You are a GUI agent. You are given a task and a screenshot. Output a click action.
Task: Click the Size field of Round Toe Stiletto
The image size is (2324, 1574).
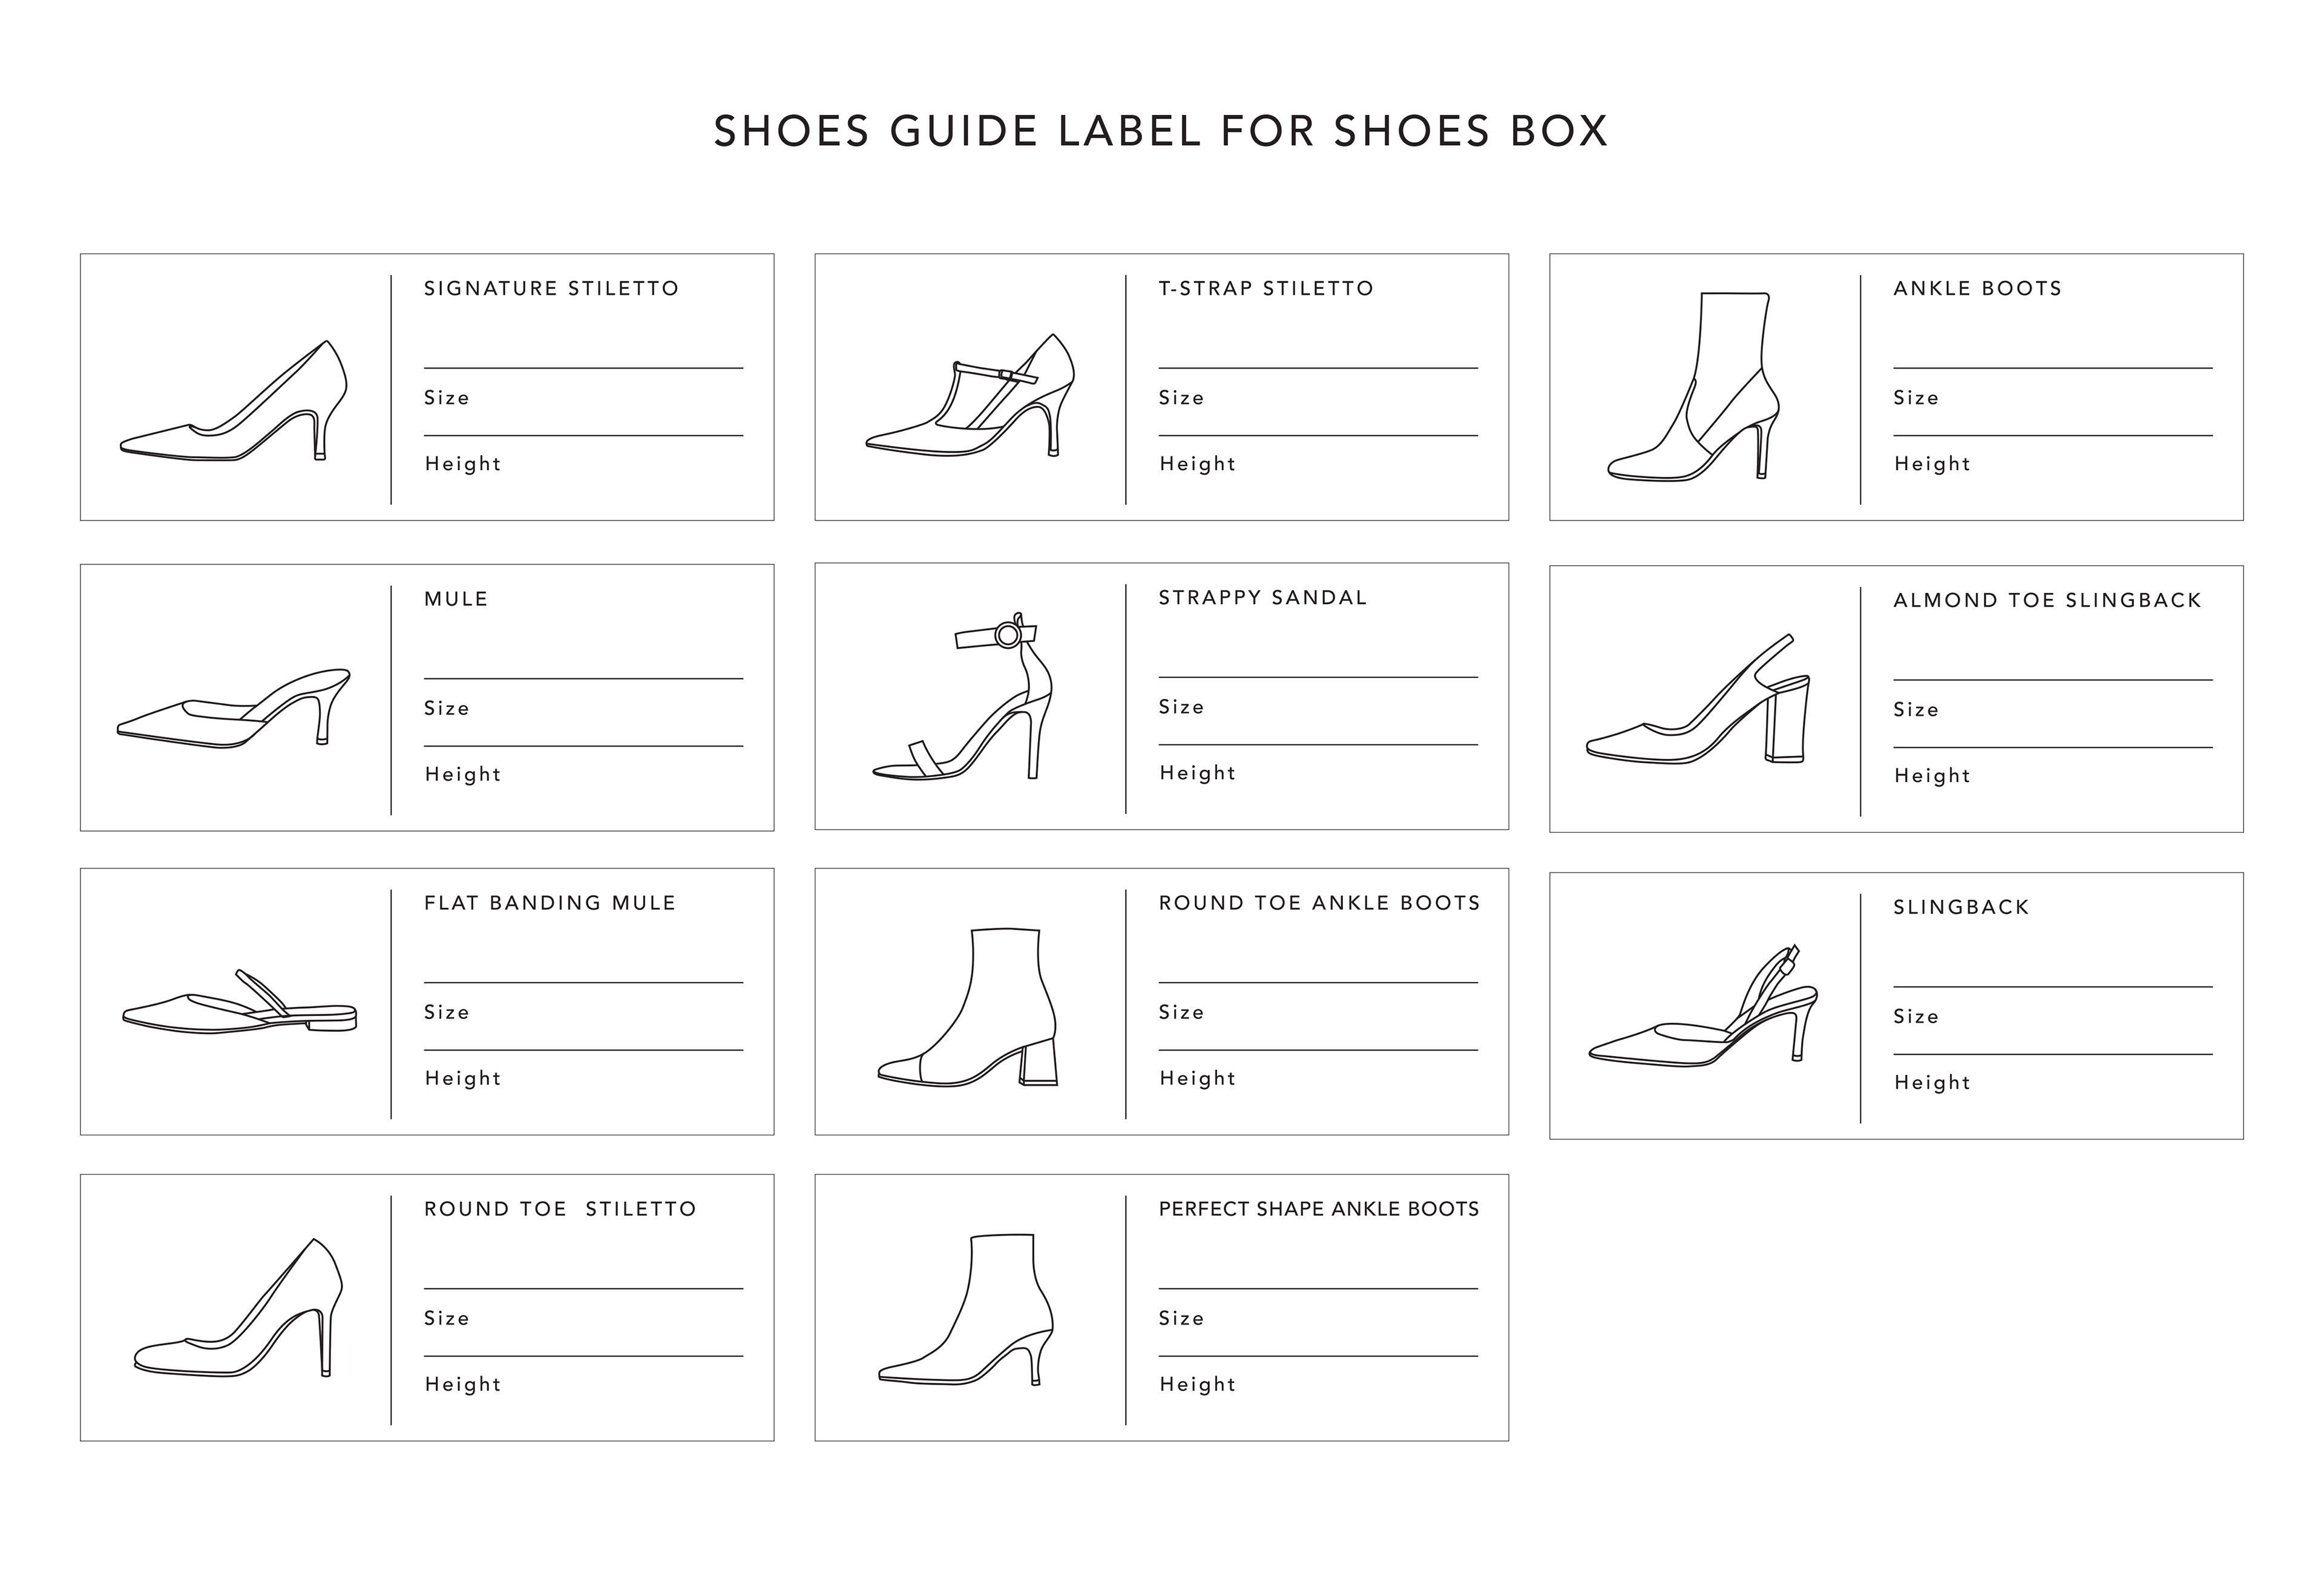tap(582, 1320)
